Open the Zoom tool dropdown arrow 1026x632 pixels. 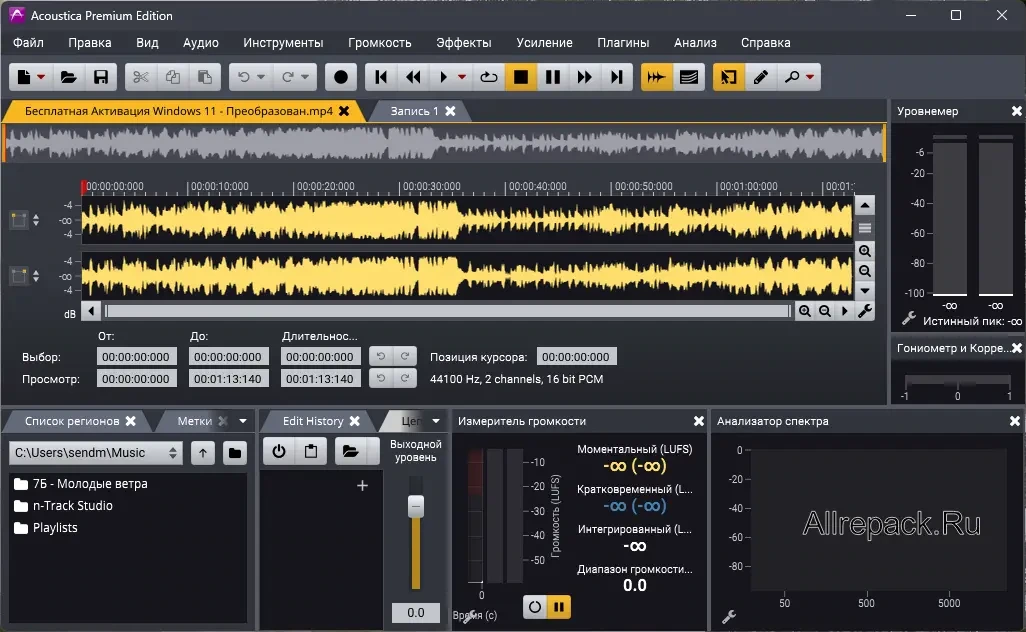click(810, 77)
